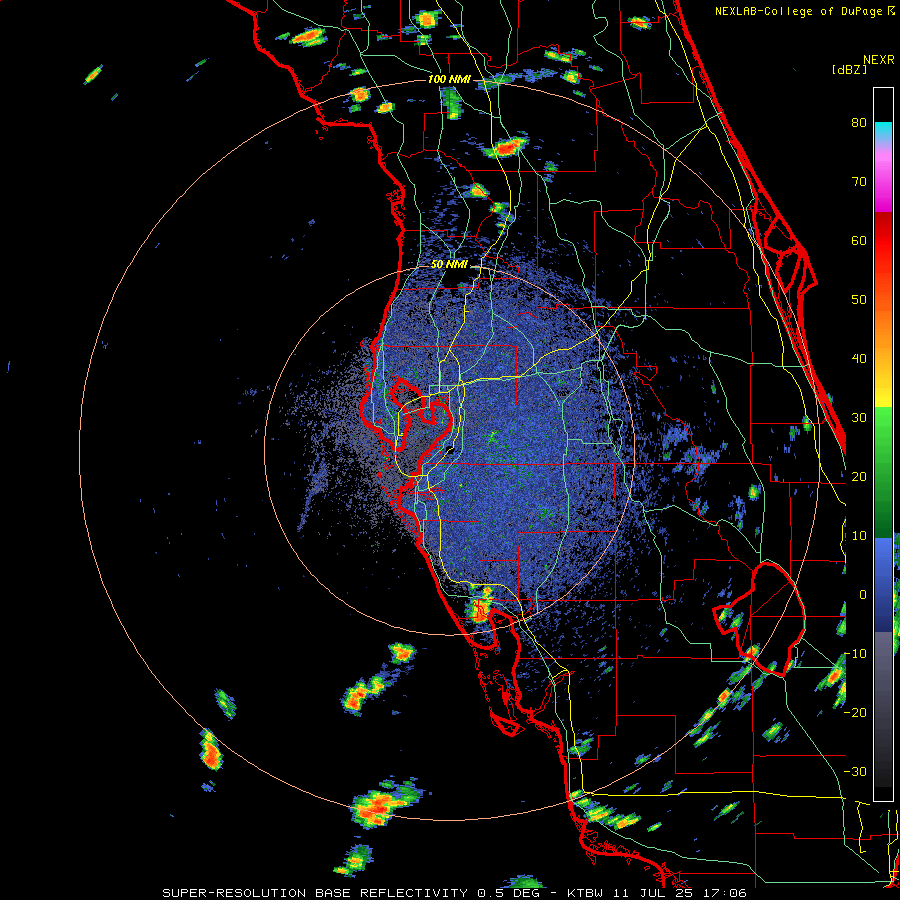Click the 40 value on dBZ scale
Image resolution: width=900 pixels, height=900 pixels.
859,359
